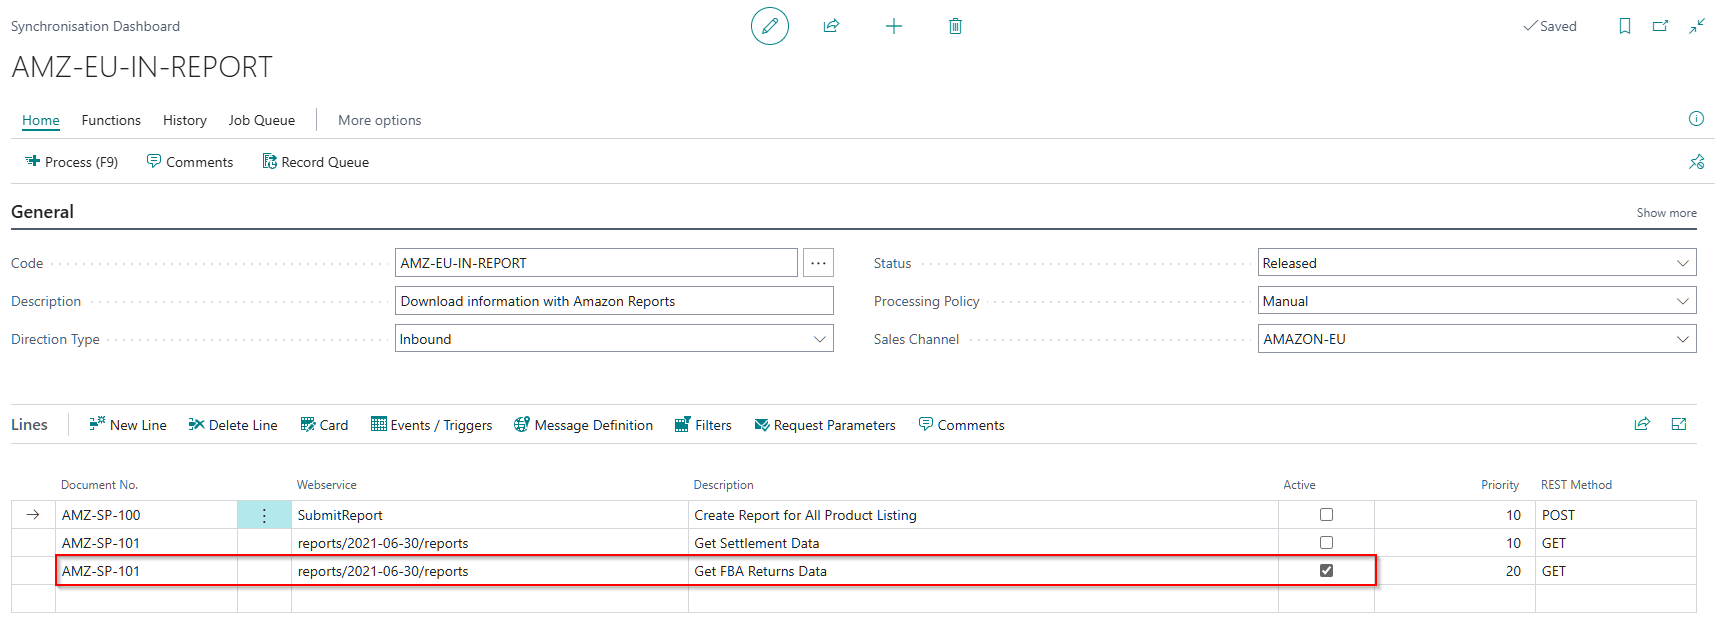Select the Job Queue tab
1722x622 pixels.
pyautogui.click(x=262, y=120)
